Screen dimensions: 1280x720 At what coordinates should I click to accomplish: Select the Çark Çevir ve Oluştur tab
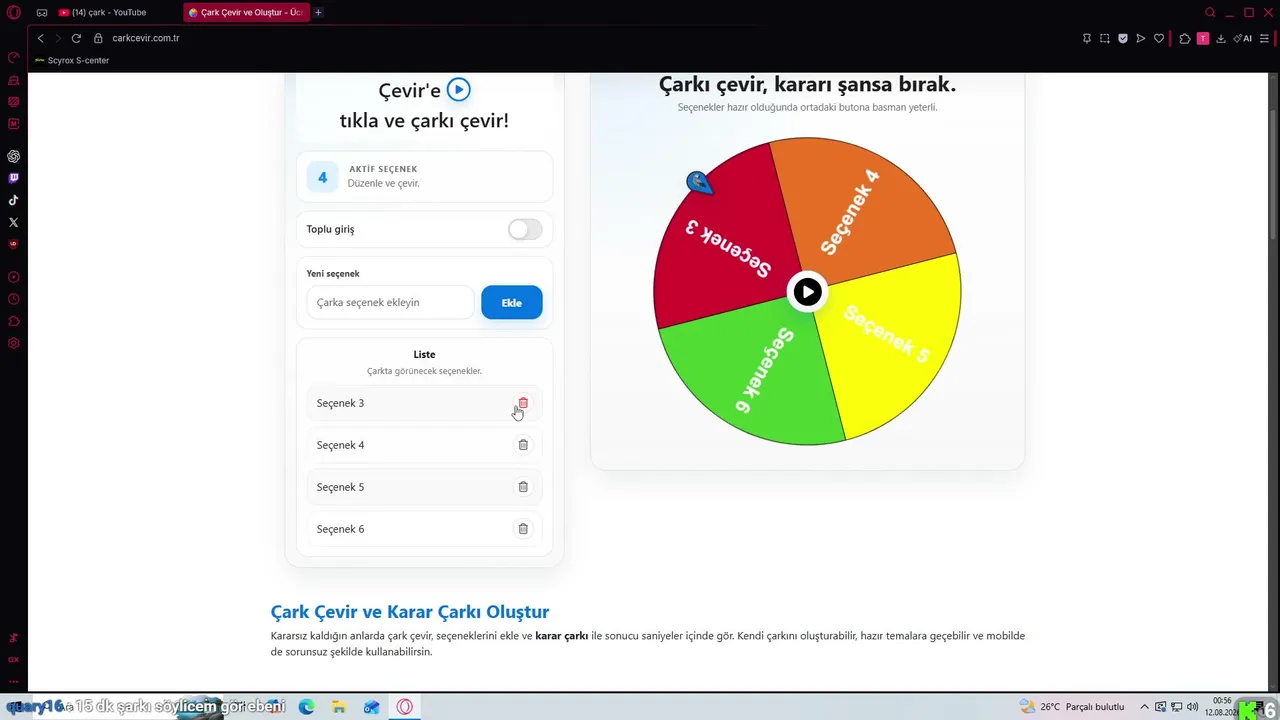[x=246, y=12]
